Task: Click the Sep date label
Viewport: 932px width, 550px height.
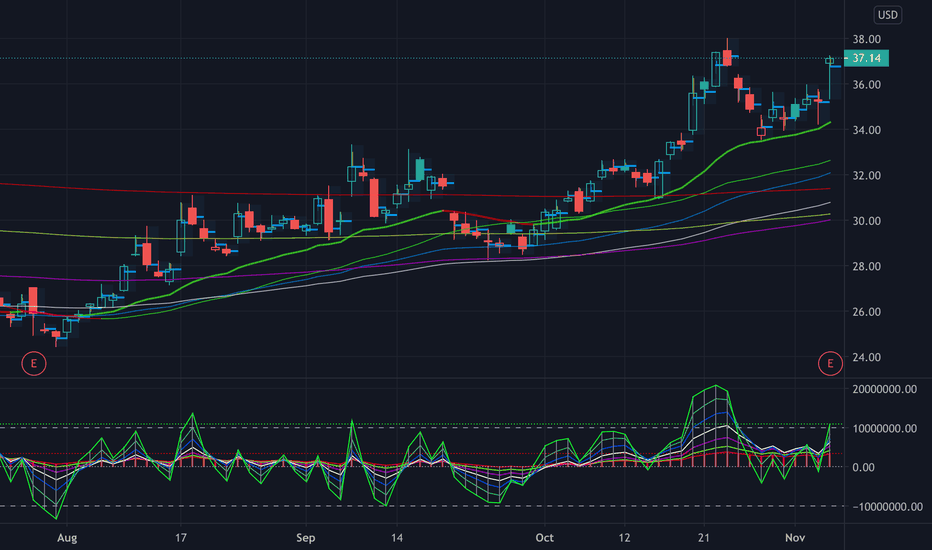Action: click(x=306, y=538)
